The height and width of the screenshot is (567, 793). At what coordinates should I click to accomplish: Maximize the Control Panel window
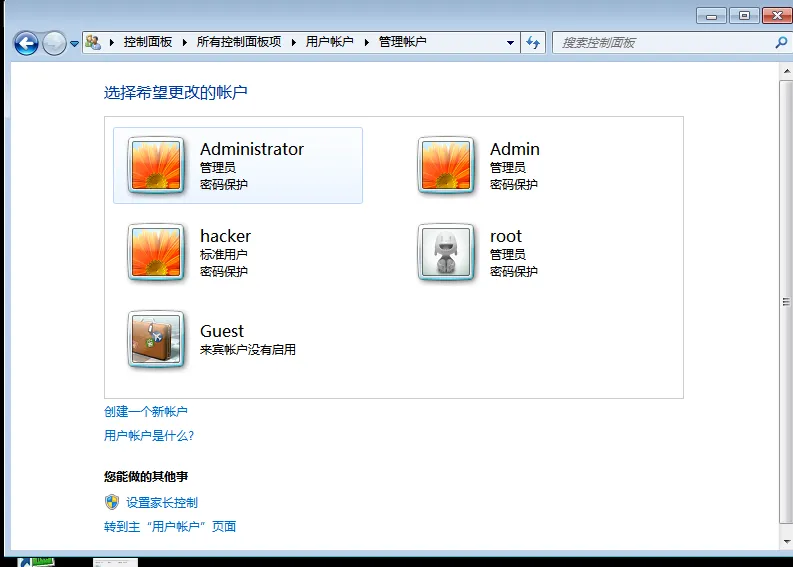(x=744, y=16)
